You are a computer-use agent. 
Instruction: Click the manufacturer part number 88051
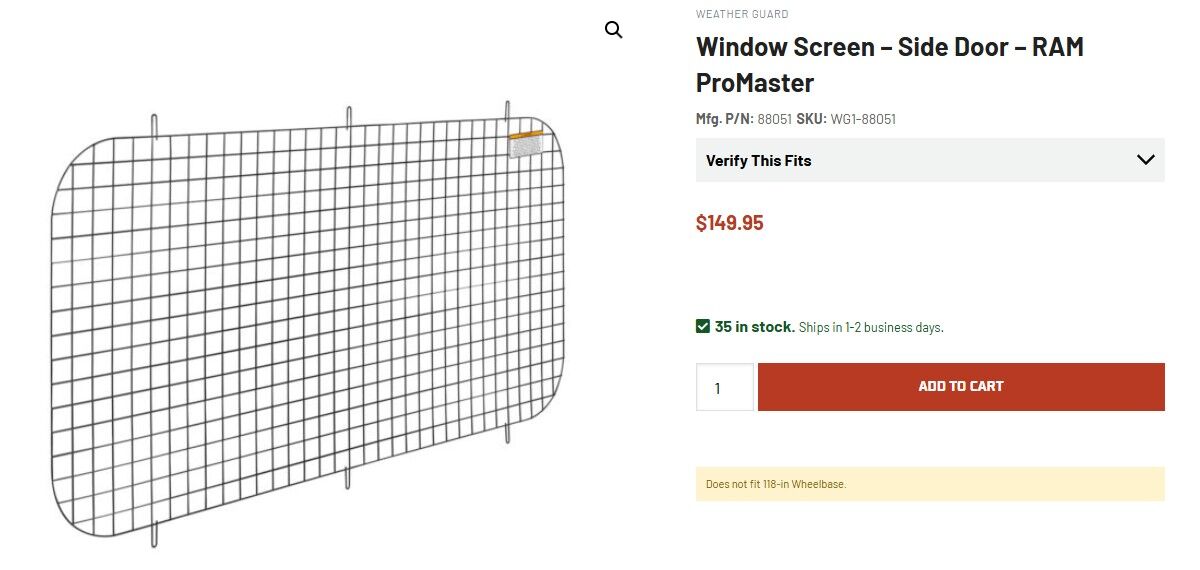[x=774, y=119]
